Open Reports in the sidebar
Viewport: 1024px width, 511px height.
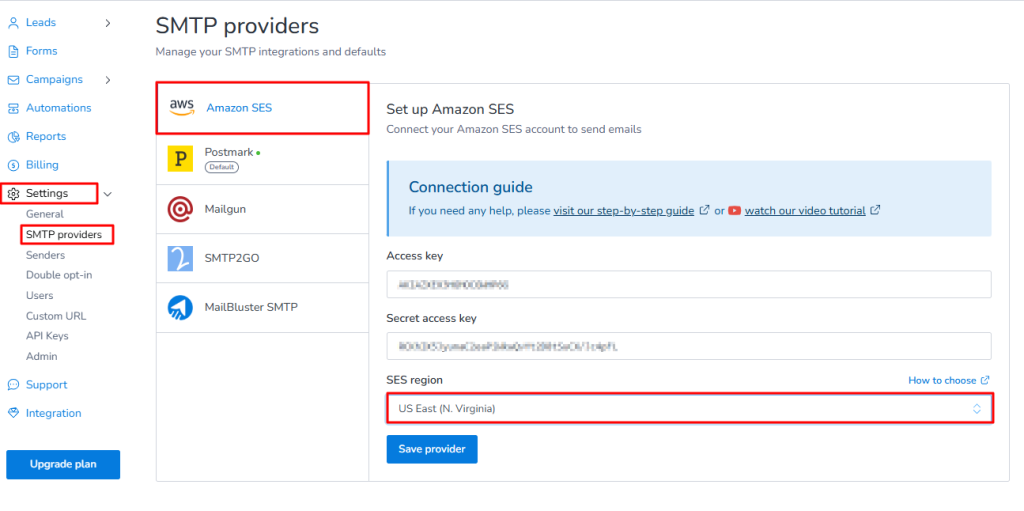tap(46, 137)
